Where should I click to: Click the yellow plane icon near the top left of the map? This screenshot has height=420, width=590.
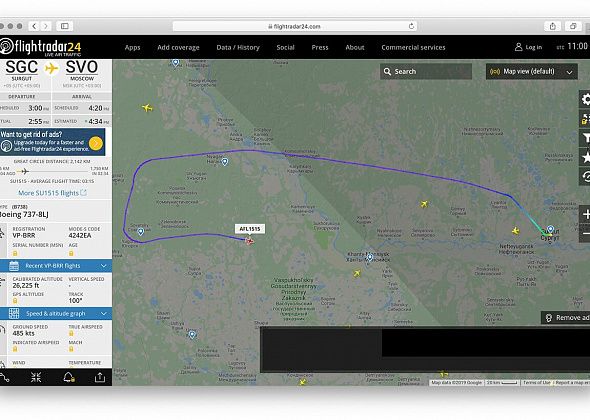[x=147, y=108]
